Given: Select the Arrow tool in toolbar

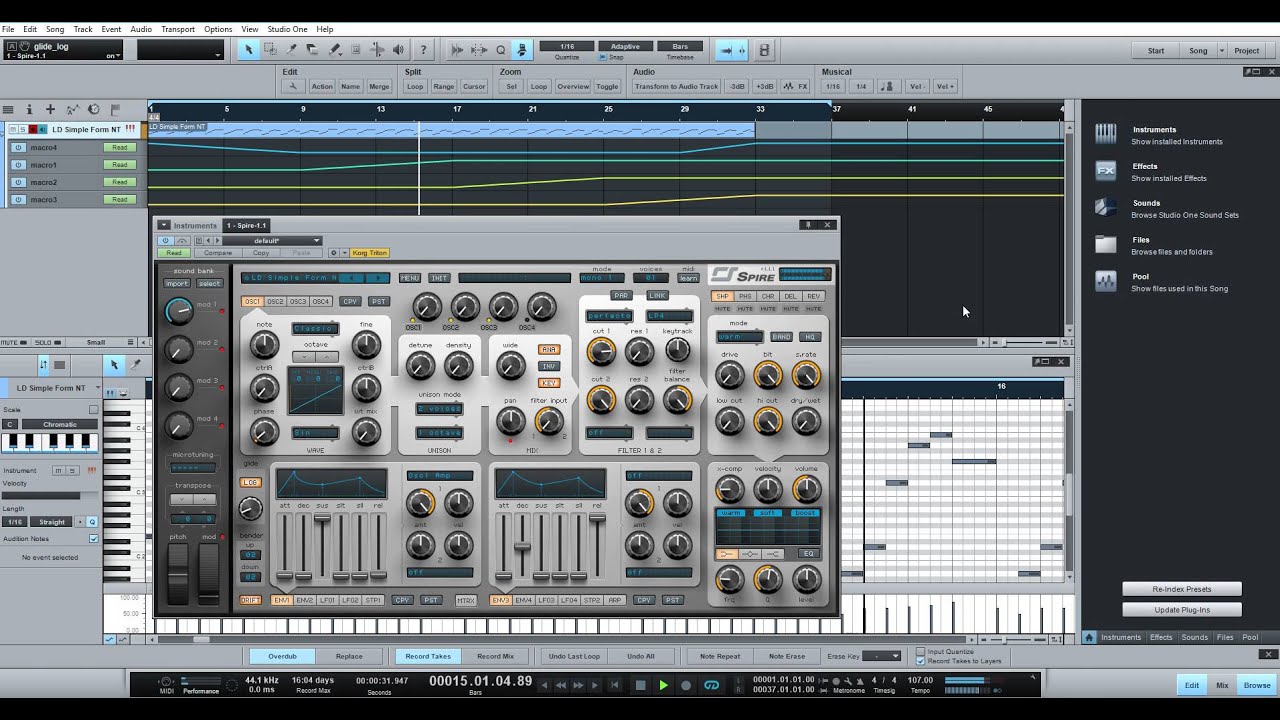Looking at the screenshot, I should [x=249, y=50].
